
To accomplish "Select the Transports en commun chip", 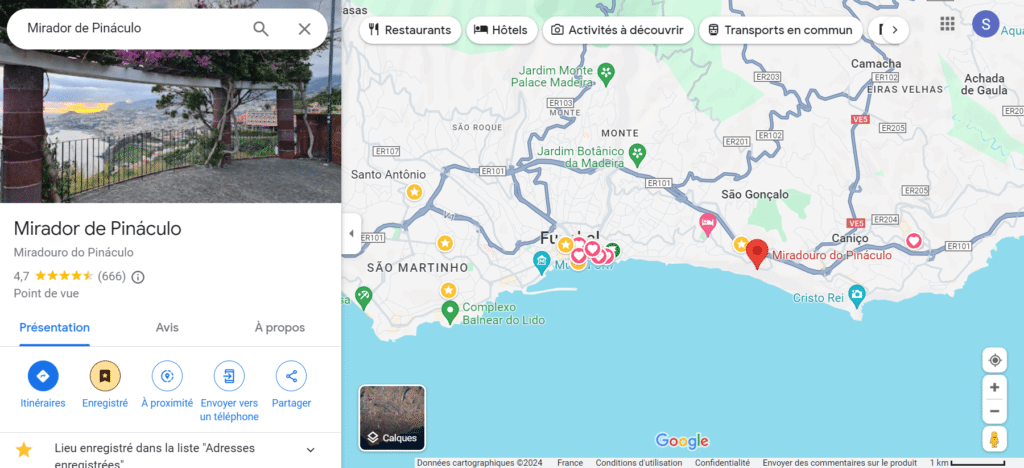I will pos(780,30).
